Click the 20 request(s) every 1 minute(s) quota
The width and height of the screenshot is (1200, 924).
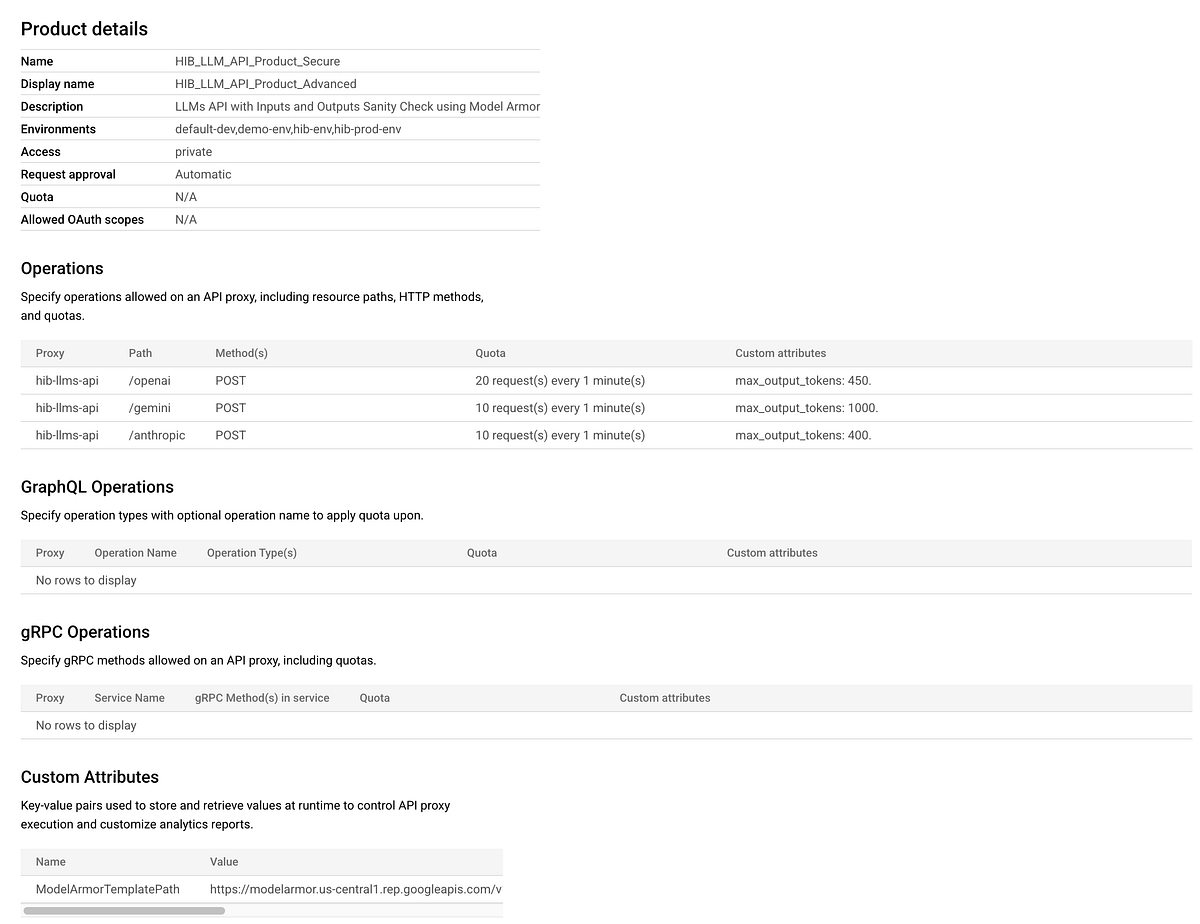(560, 381)
